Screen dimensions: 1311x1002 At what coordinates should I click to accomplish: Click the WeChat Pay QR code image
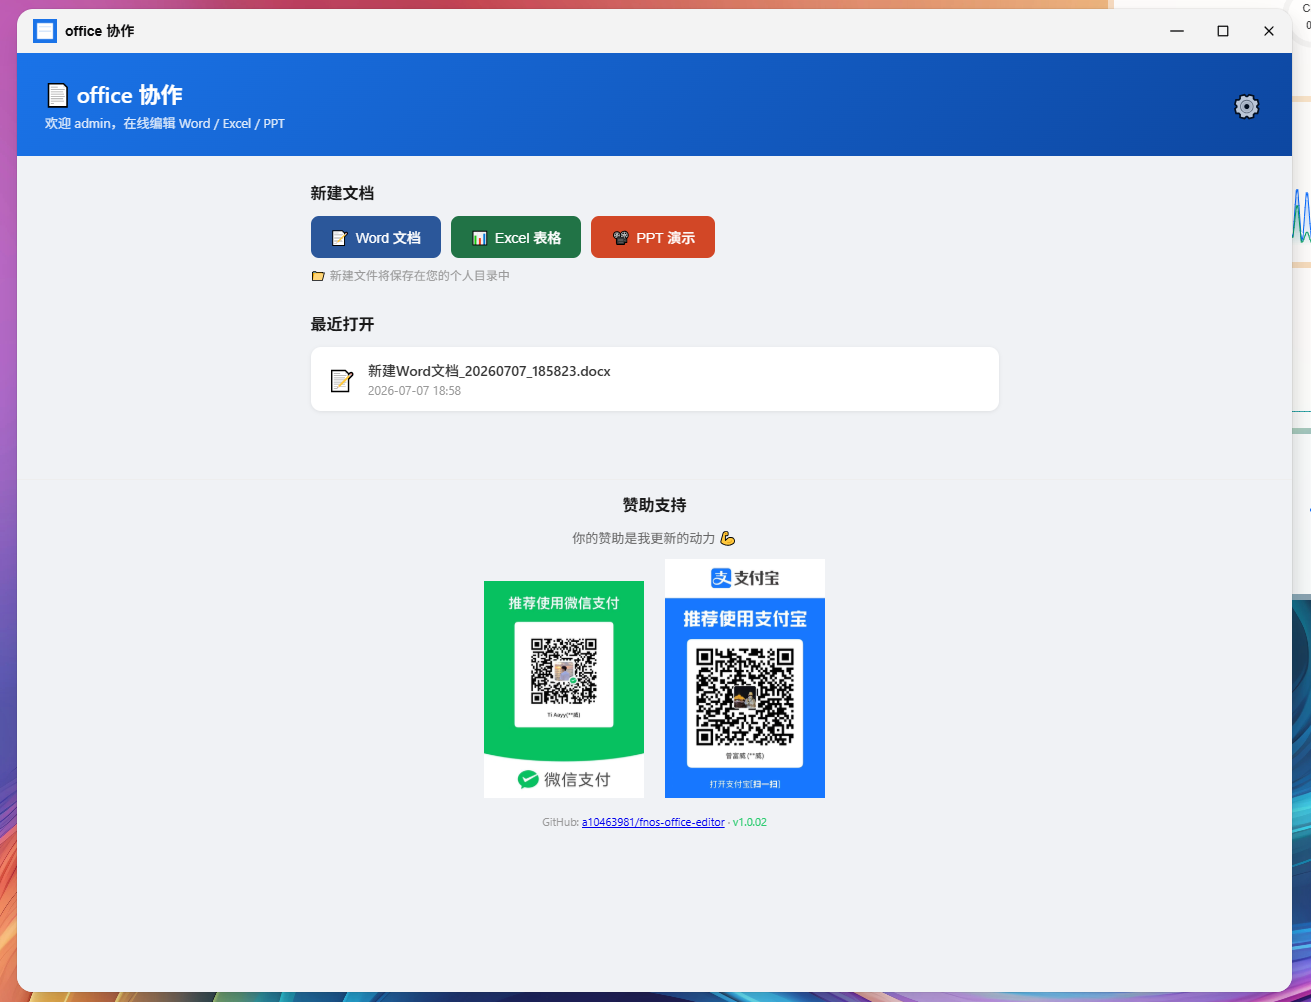tap(564, 689)
